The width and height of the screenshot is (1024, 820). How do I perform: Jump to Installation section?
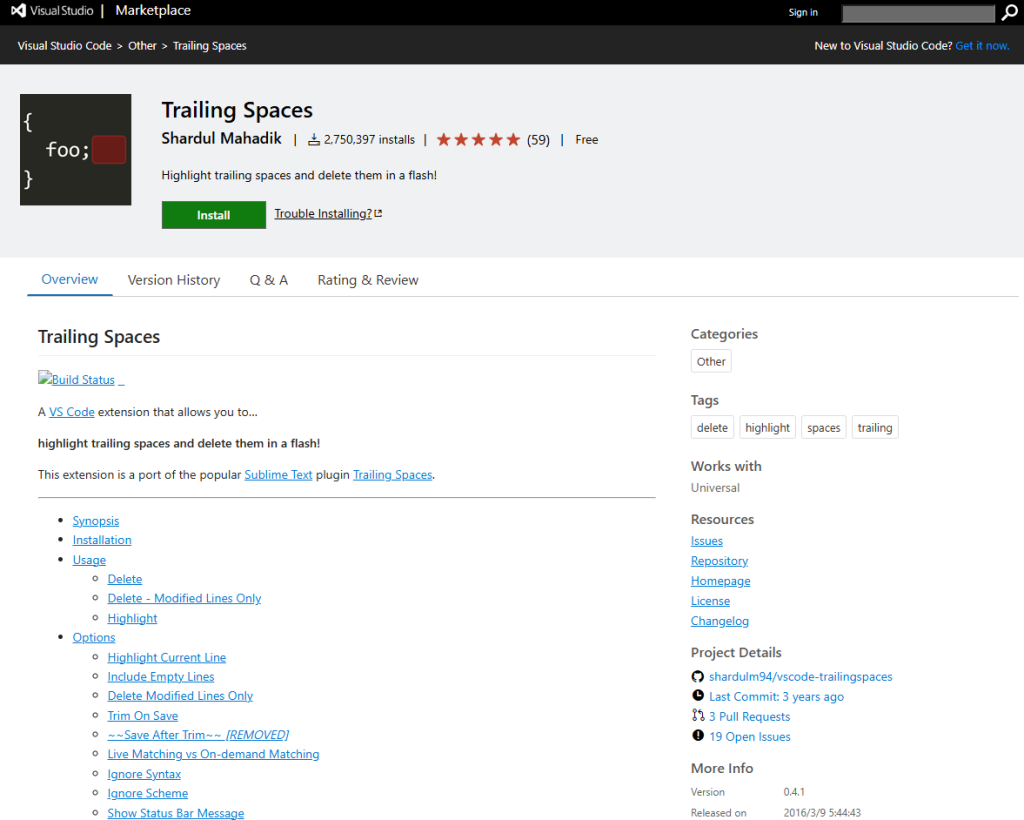(x=102, y=540)
